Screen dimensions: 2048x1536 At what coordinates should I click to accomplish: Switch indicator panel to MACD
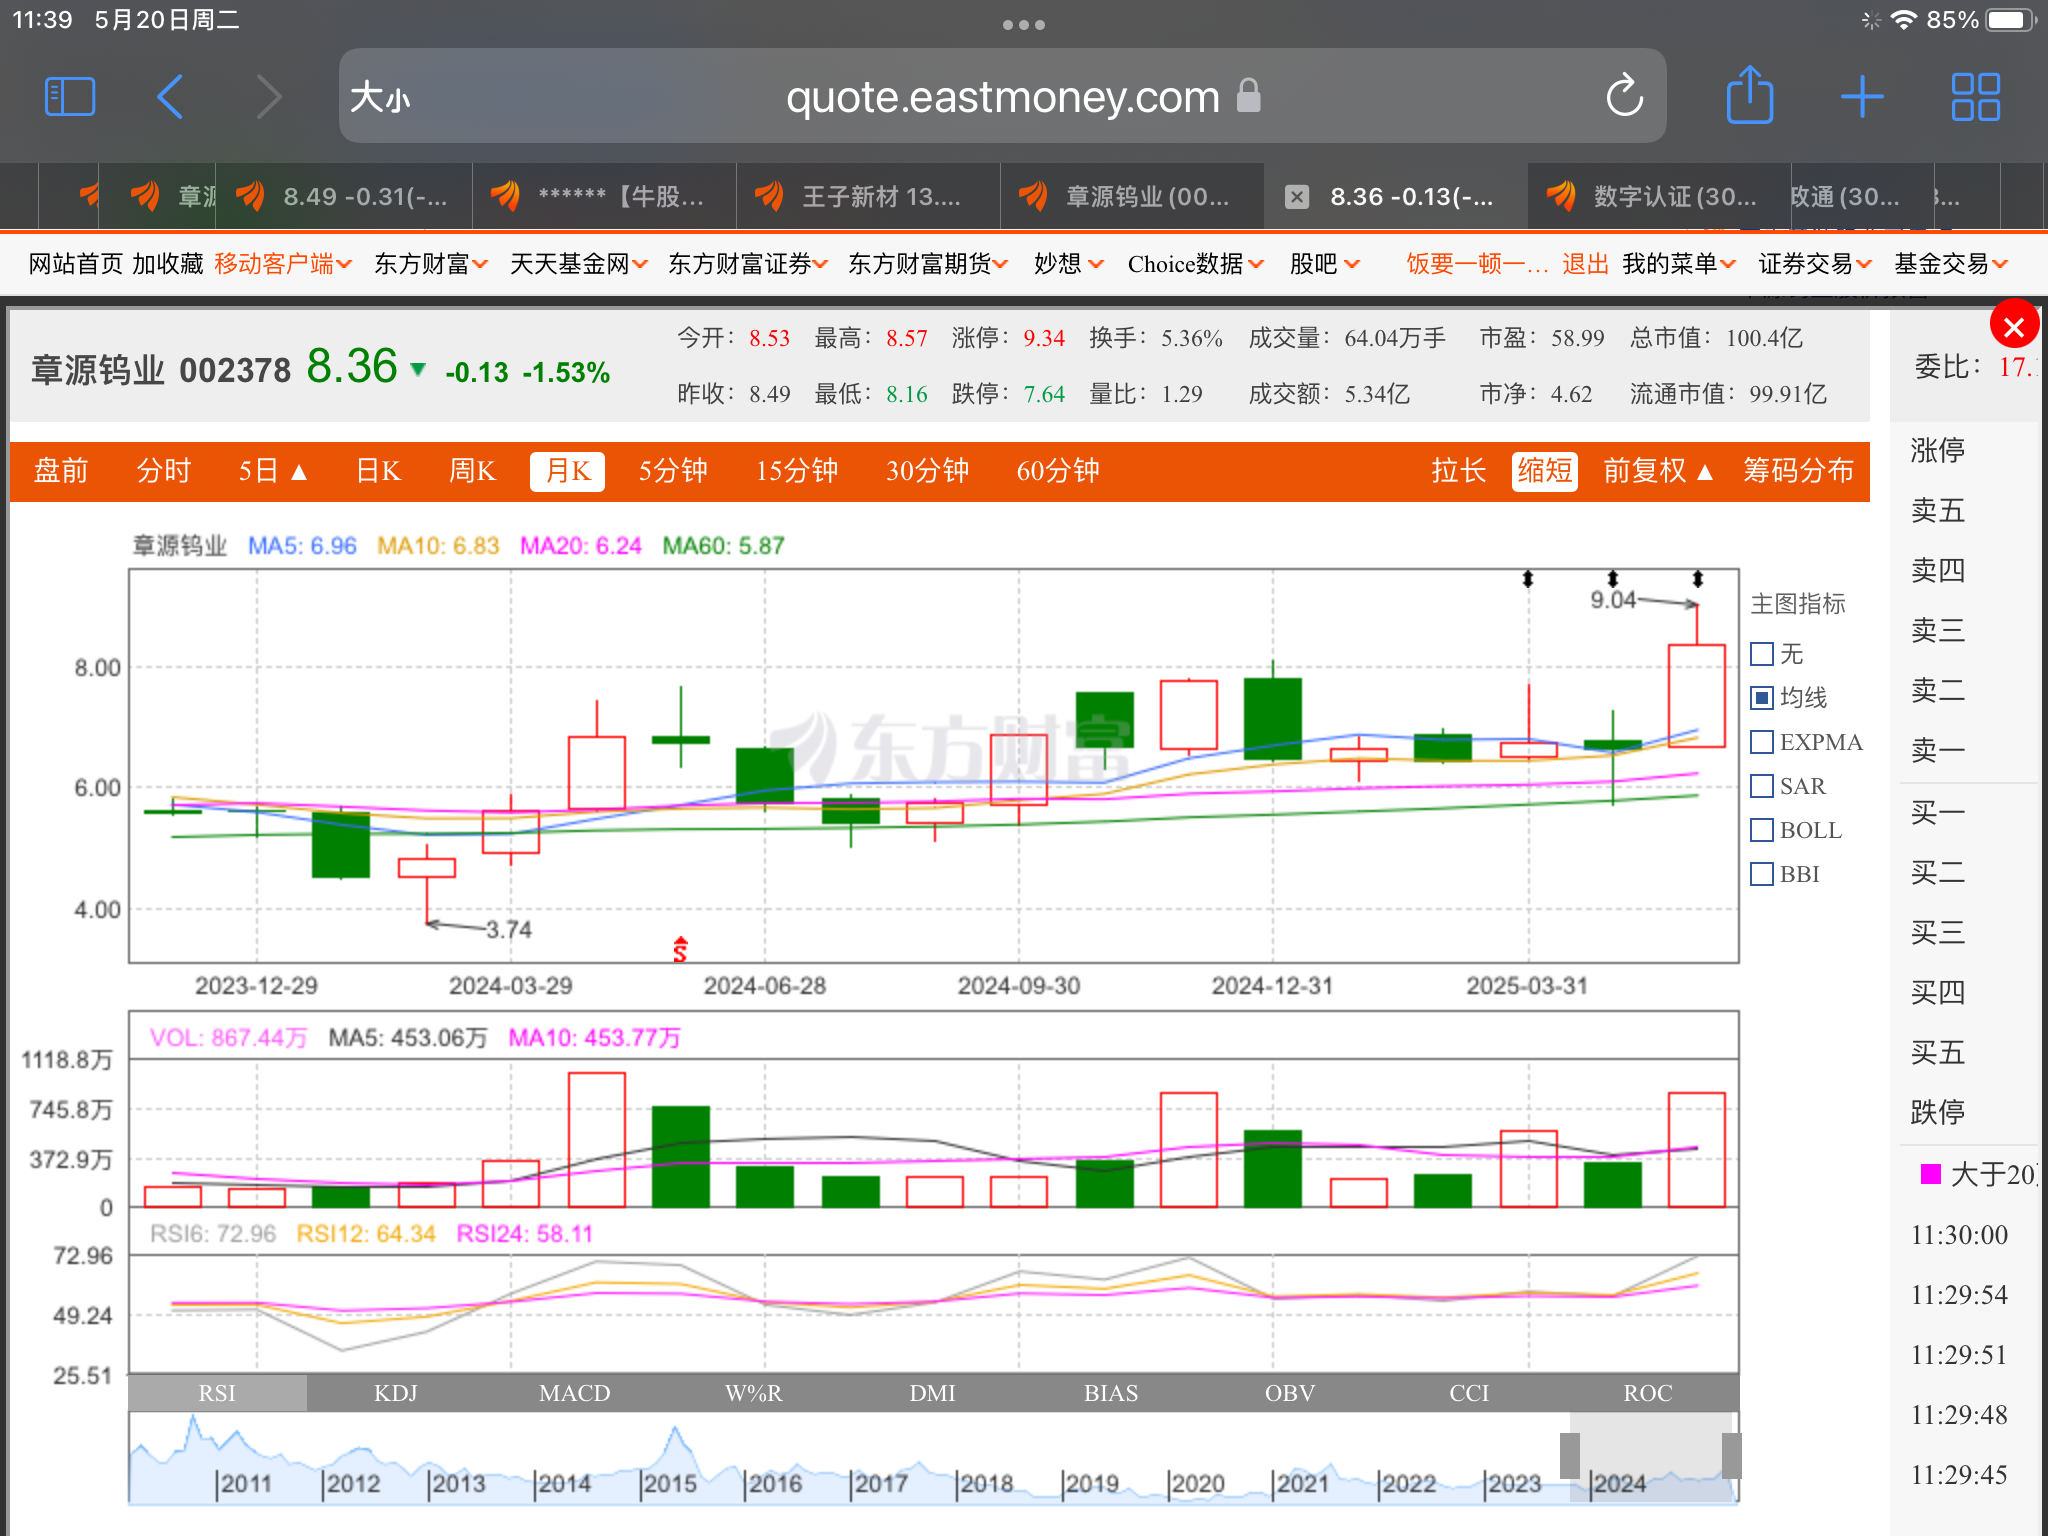point(575,1393)
